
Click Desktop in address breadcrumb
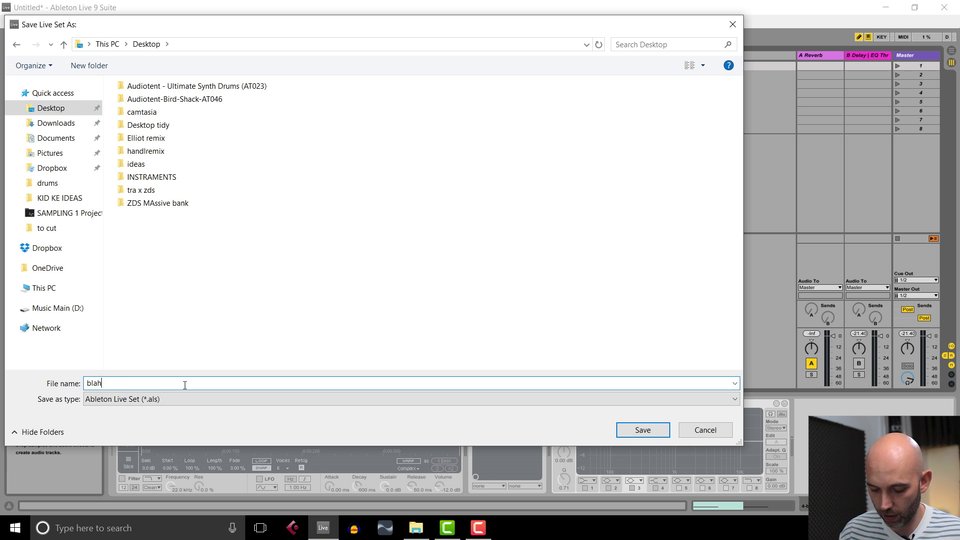click(146, 44)
